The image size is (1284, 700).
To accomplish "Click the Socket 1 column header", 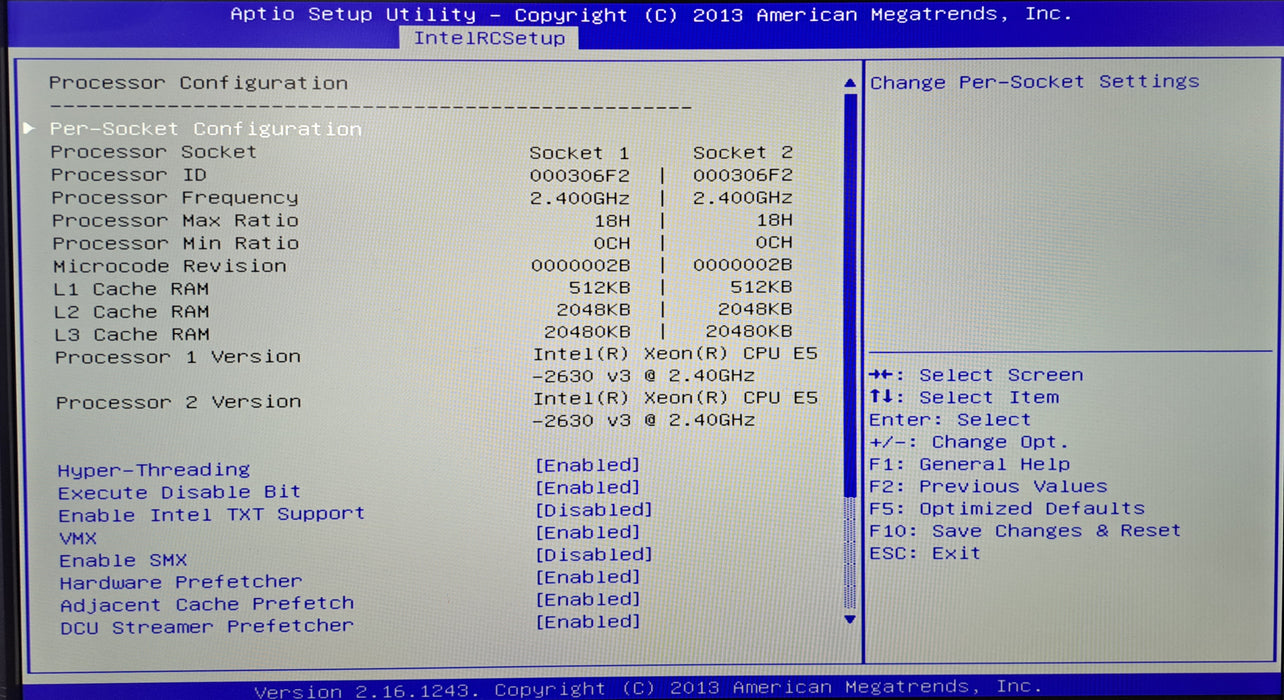I will click(580, 153).
